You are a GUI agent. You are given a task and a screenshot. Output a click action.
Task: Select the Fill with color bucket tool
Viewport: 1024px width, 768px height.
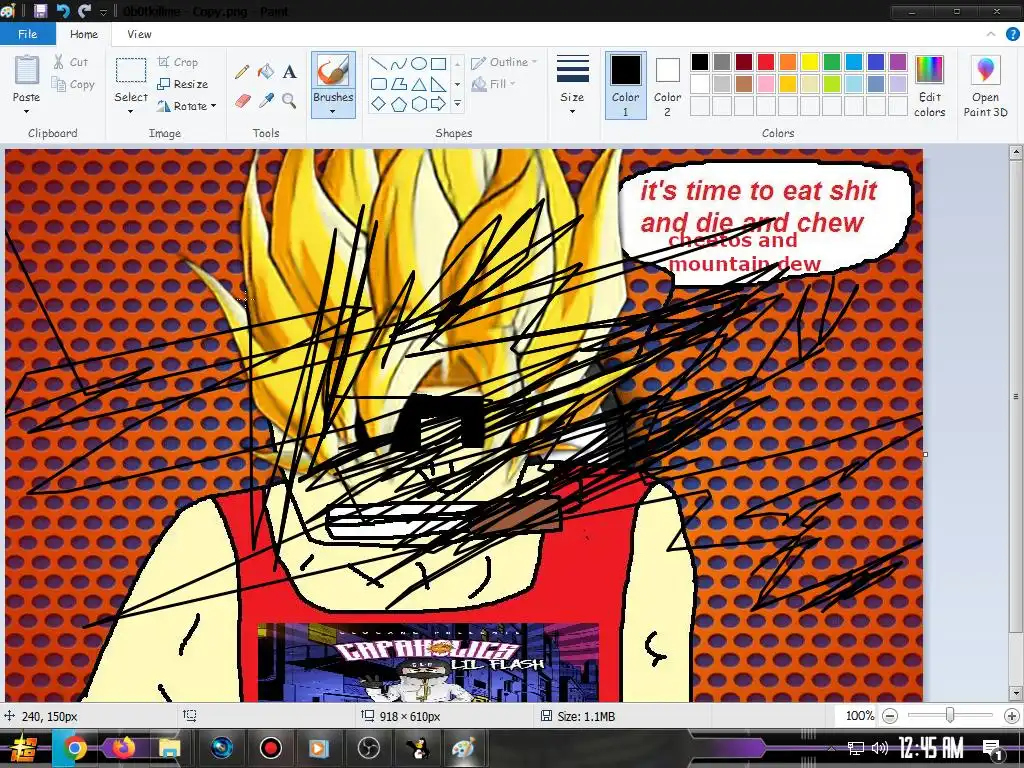tap(266, 71)
